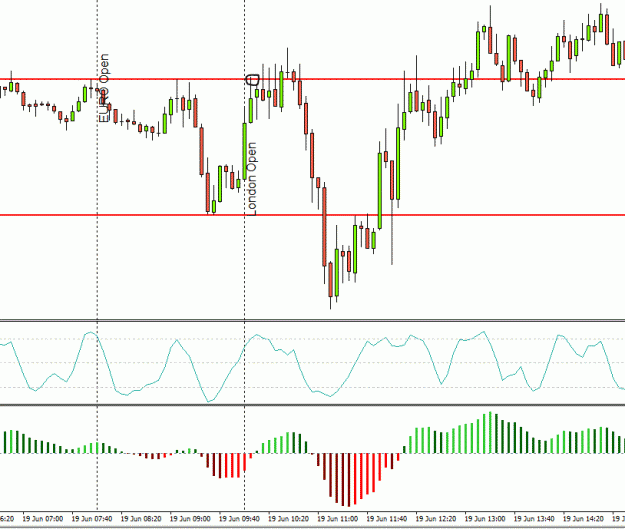Click the 'London Open' vertical label
Screen dimensions: 625x529
[x=252, y=179]
